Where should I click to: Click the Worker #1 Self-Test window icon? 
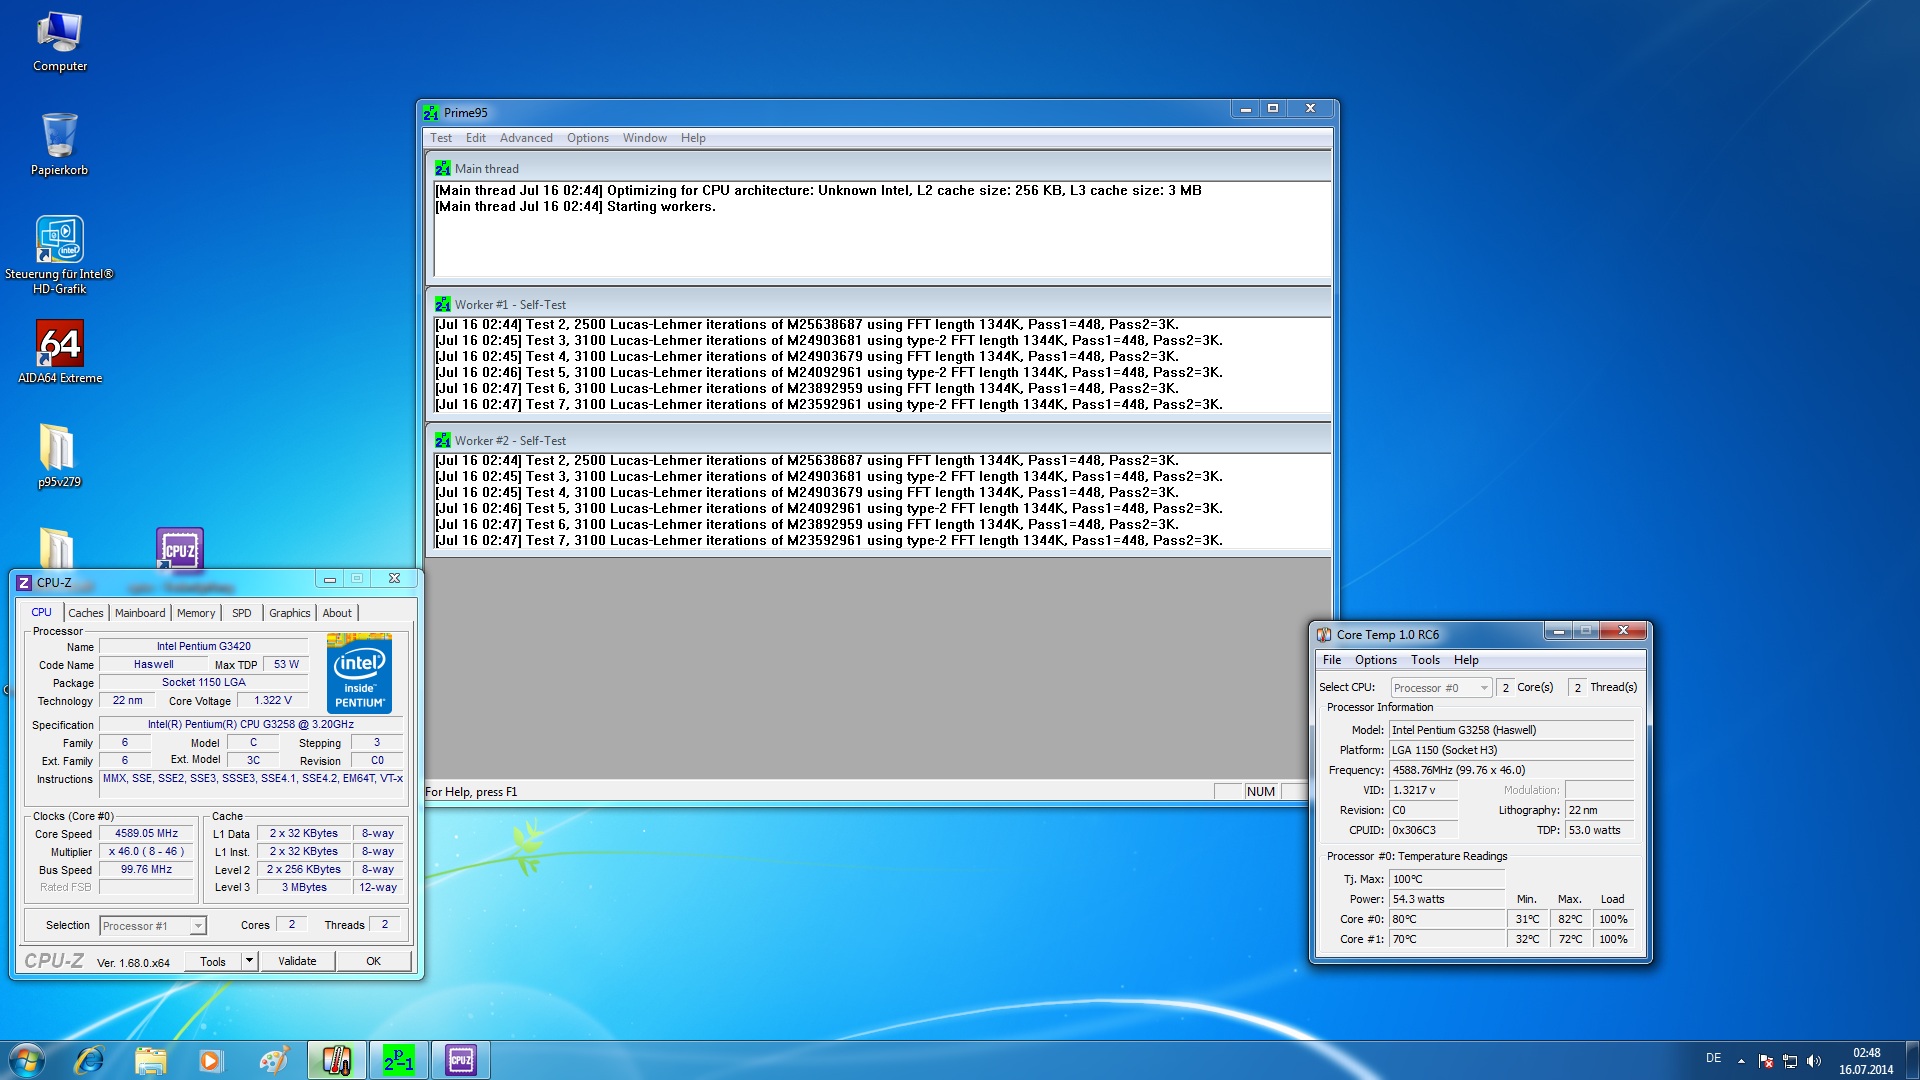tap(443, 305)
